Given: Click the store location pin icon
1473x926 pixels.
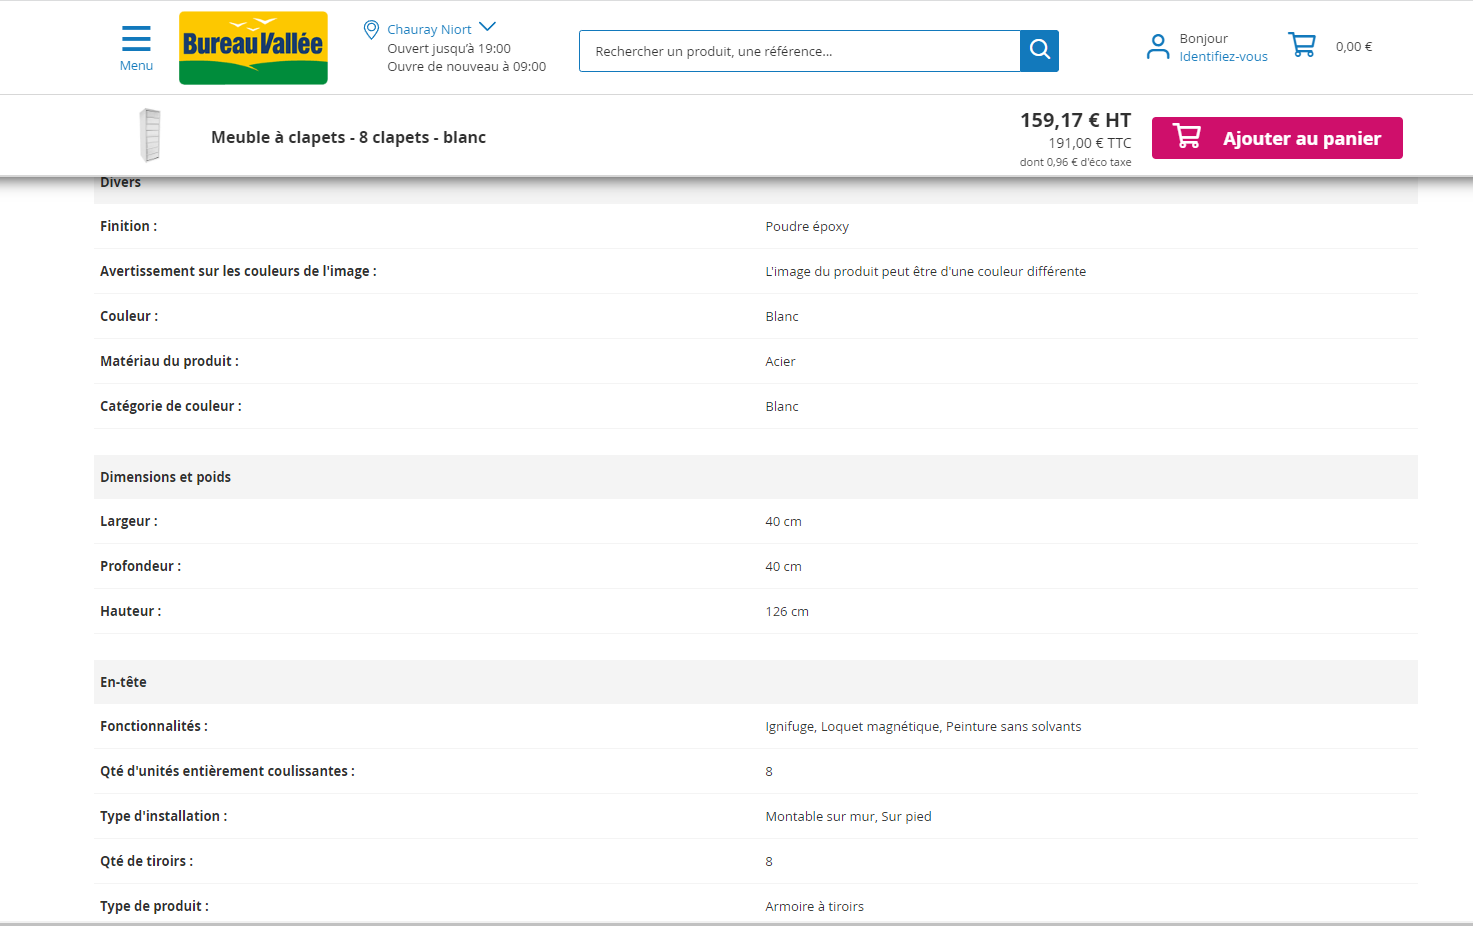Looking at the screenshot, I should click(x=371, y=30).
